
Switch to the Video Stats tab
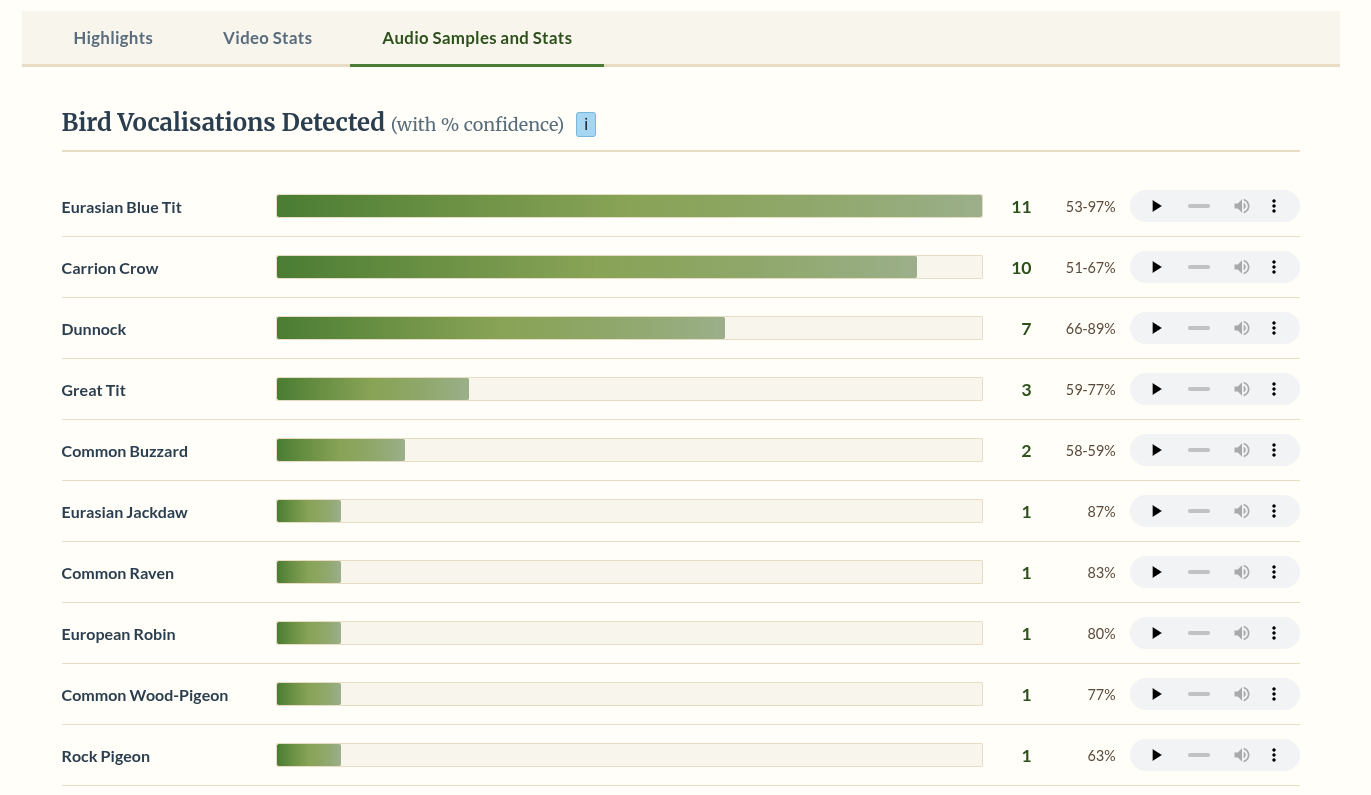click(267, 38)
